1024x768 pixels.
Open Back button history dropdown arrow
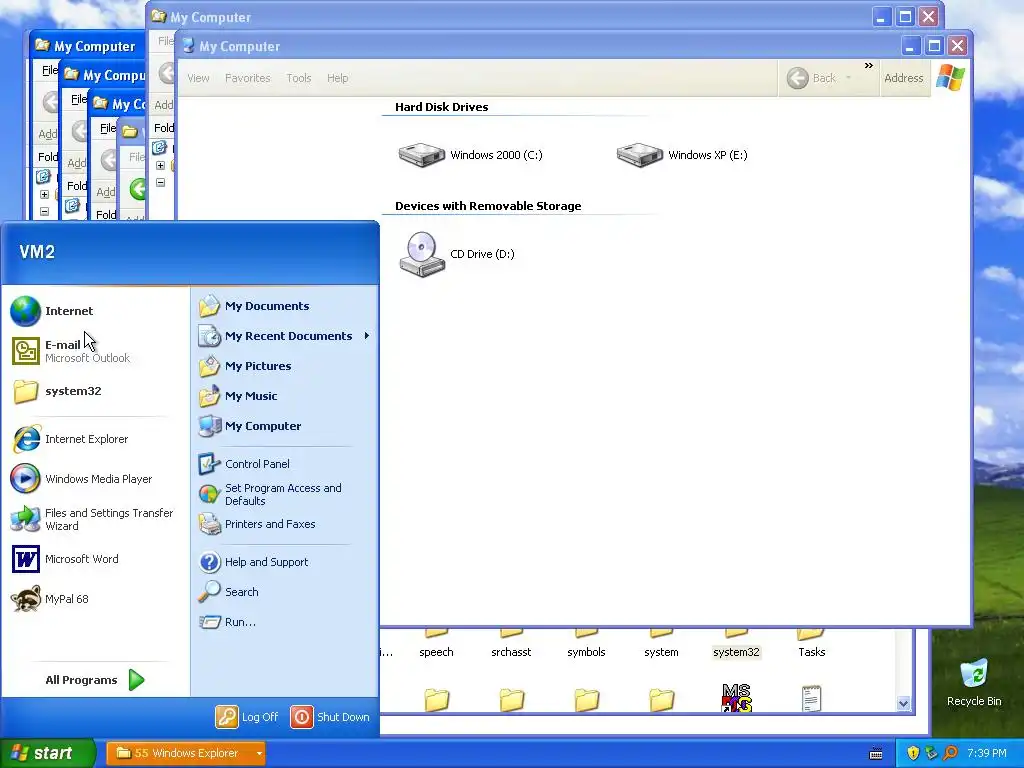click(848, 78)
